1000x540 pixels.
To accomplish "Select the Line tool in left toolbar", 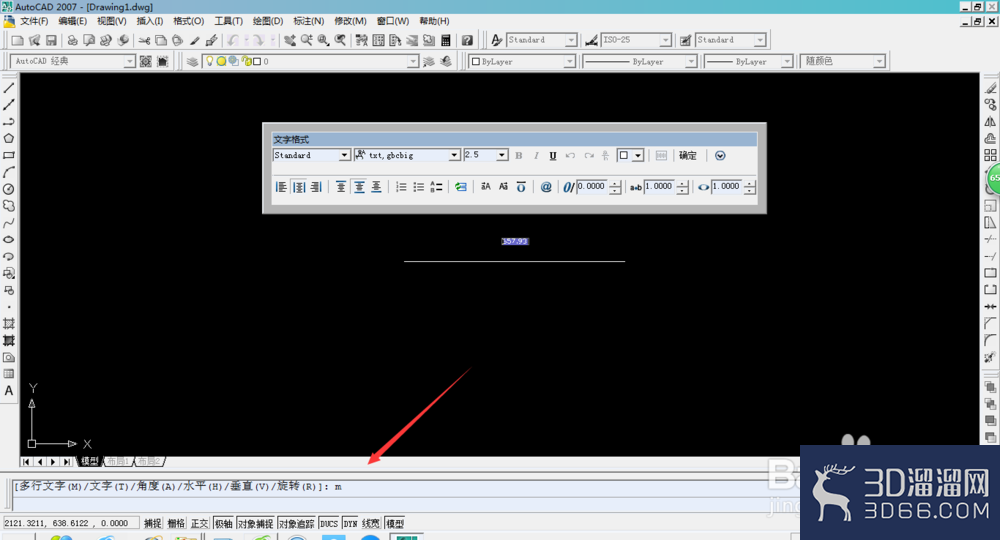I will [x=9, y=88].
